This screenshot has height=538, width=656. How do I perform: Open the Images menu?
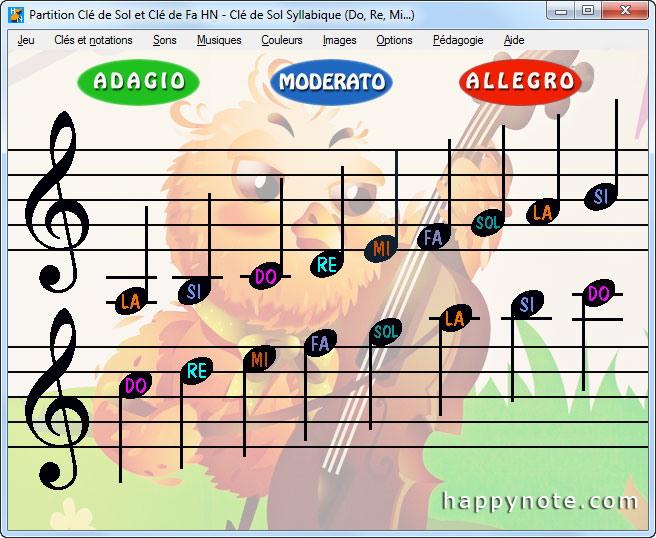pos(339,40)
